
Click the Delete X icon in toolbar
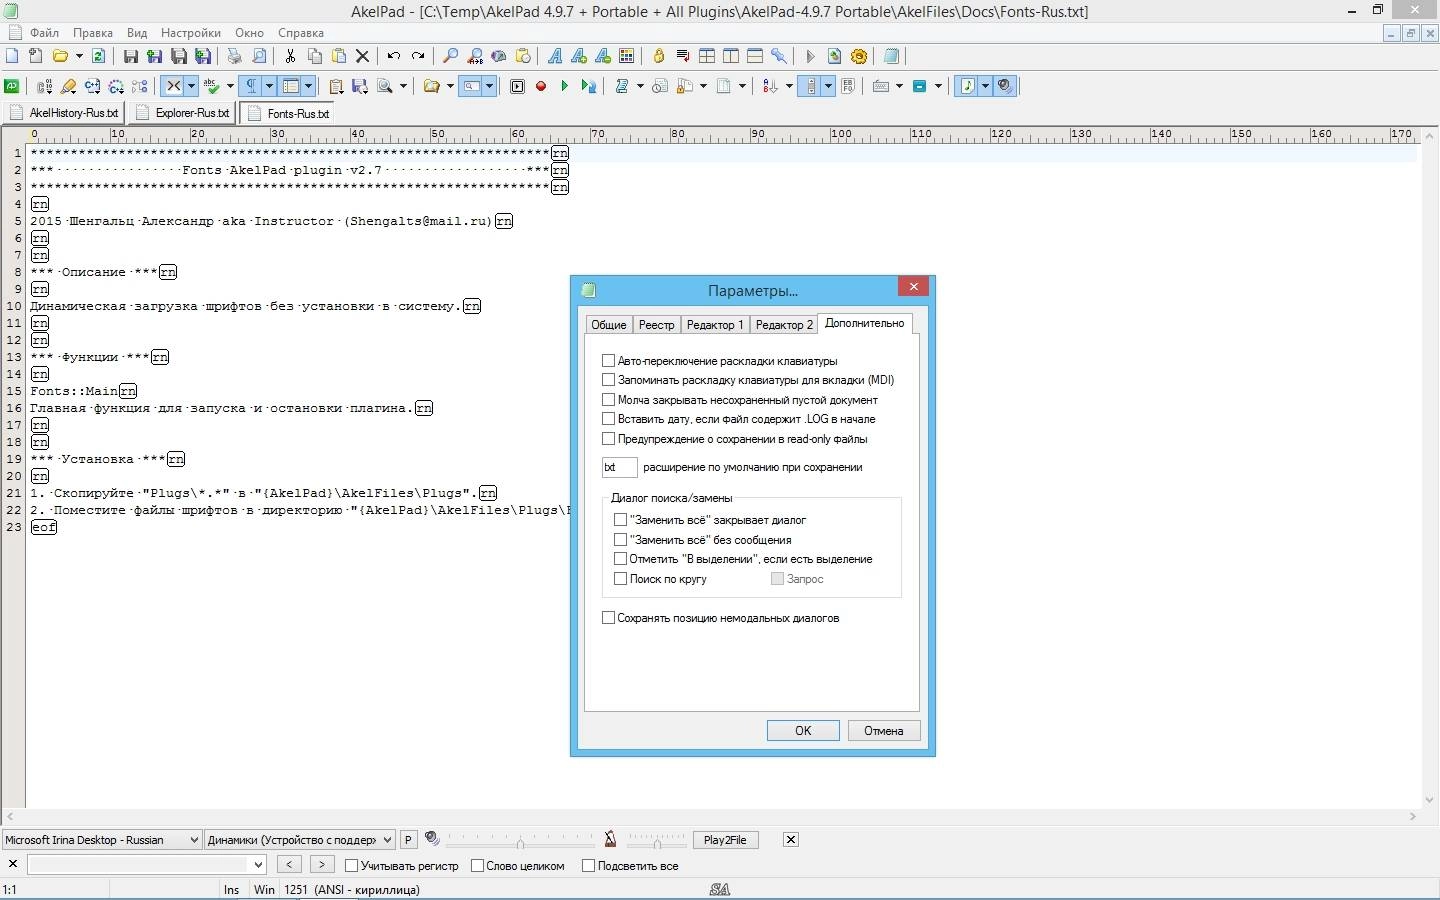(363, 56)
